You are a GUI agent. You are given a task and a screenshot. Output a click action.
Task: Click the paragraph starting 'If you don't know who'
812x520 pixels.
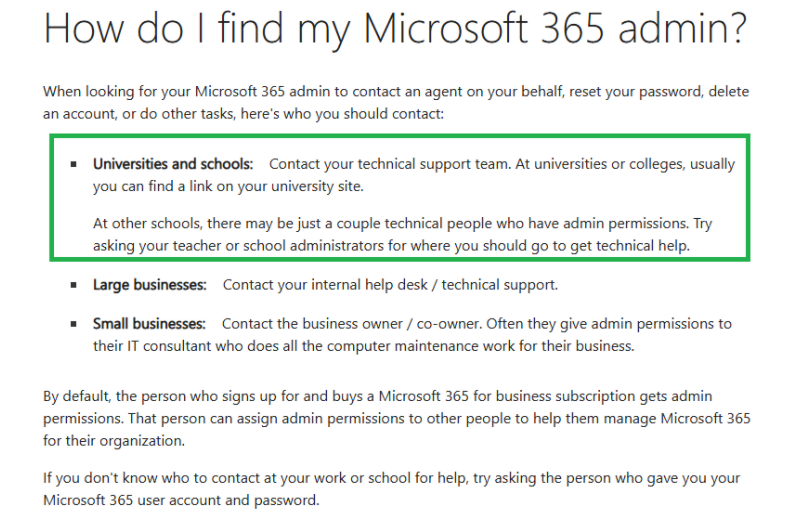392,489
